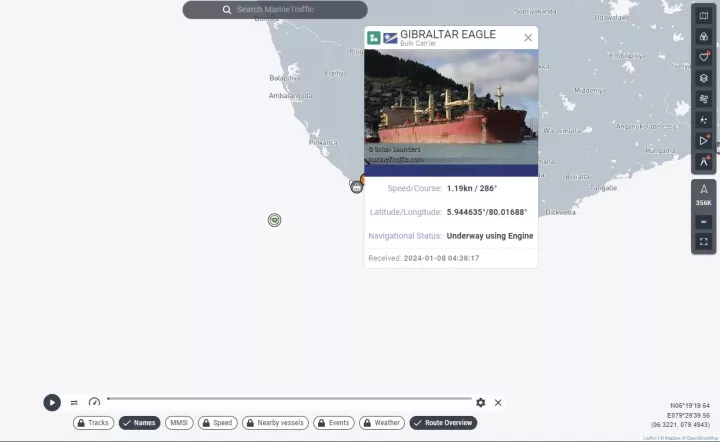Enter fullscreen map mode

pyautogui.click(x=703, y=241)
